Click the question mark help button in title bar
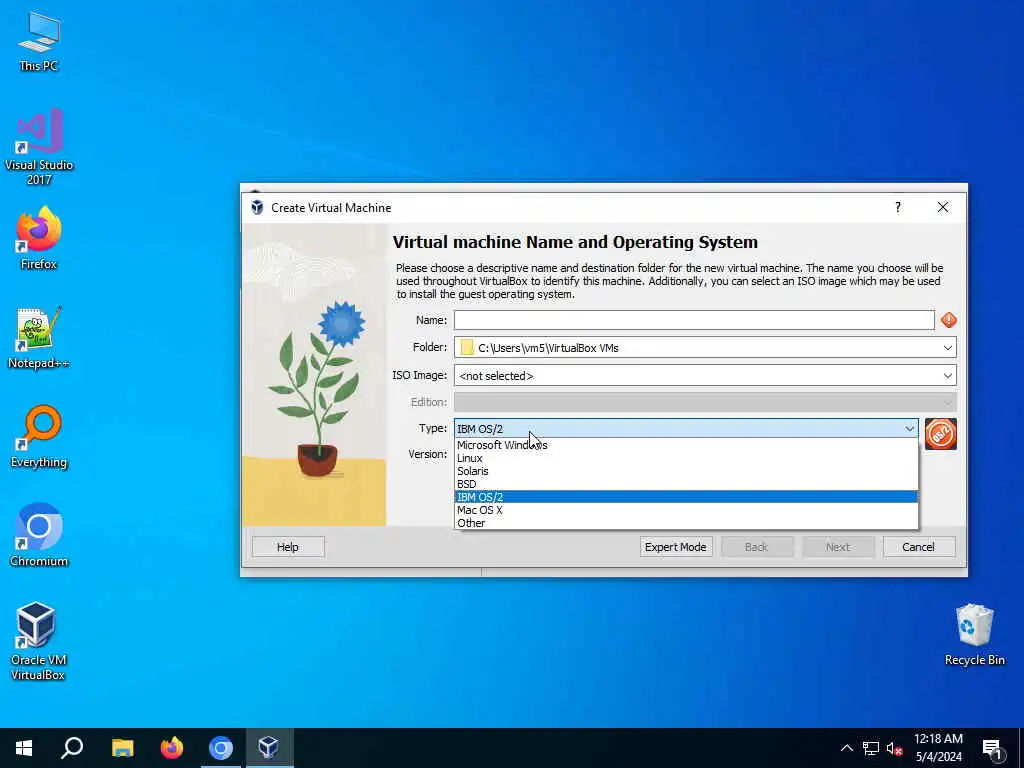1024x768 pixels. point(898,207)
